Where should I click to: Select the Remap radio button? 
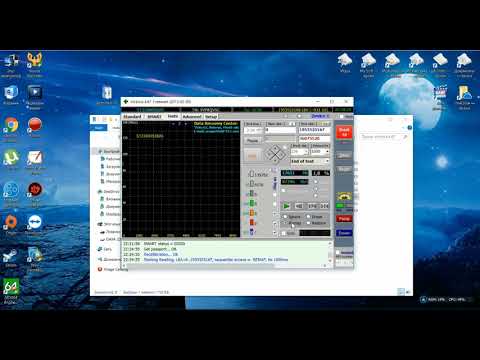285,223
